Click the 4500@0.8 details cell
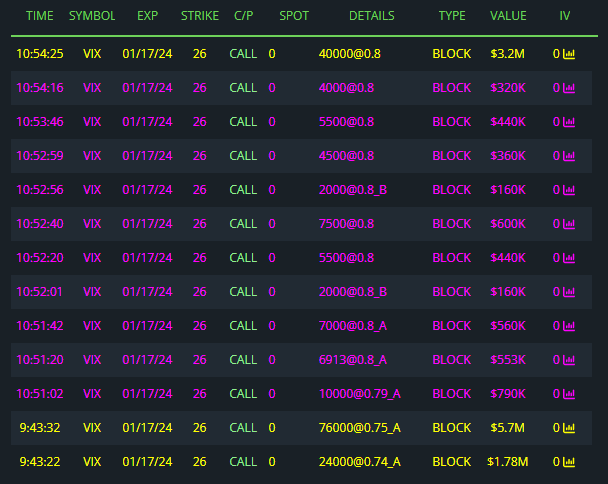This screenshot has width=608, height=484. [346, 156]
